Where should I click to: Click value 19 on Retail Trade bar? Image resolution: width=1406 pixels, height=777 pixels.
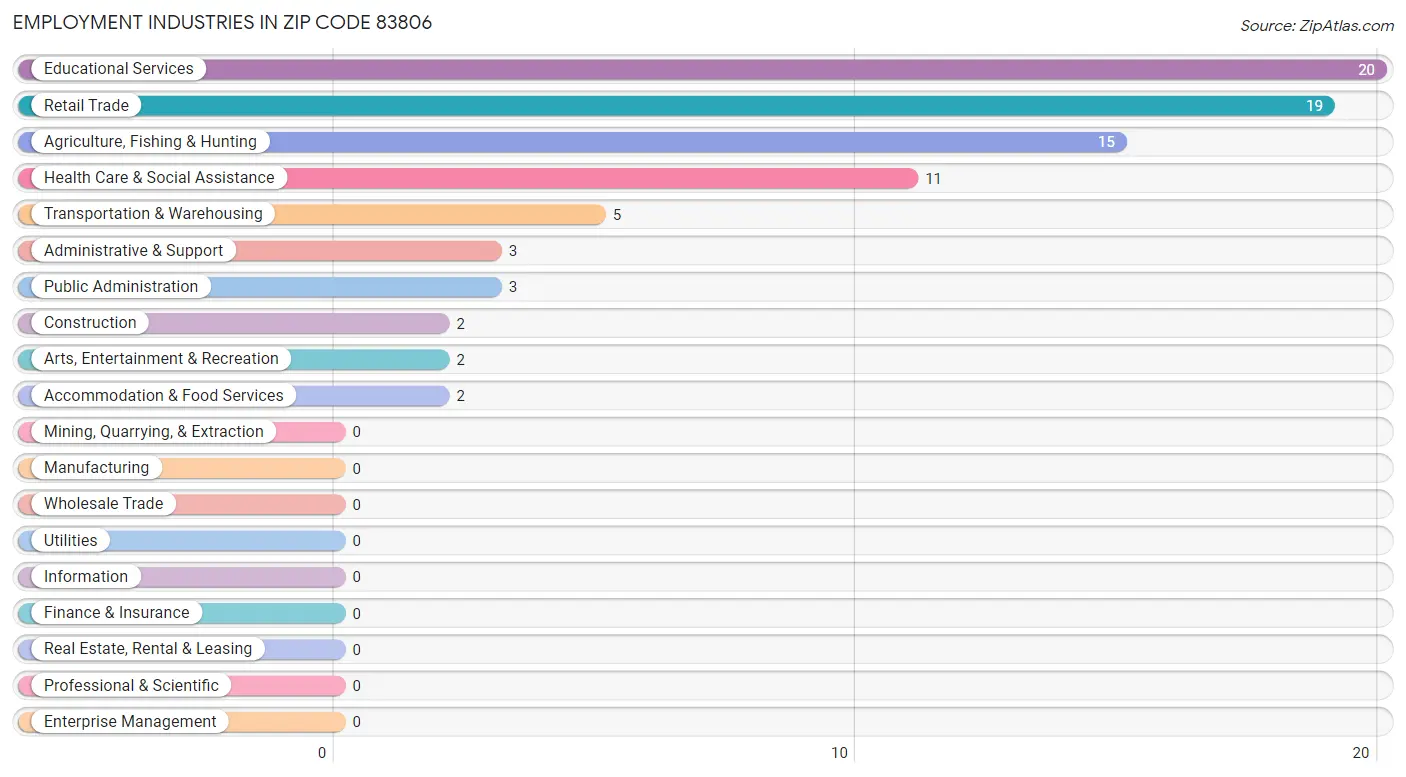(1314, 106)
